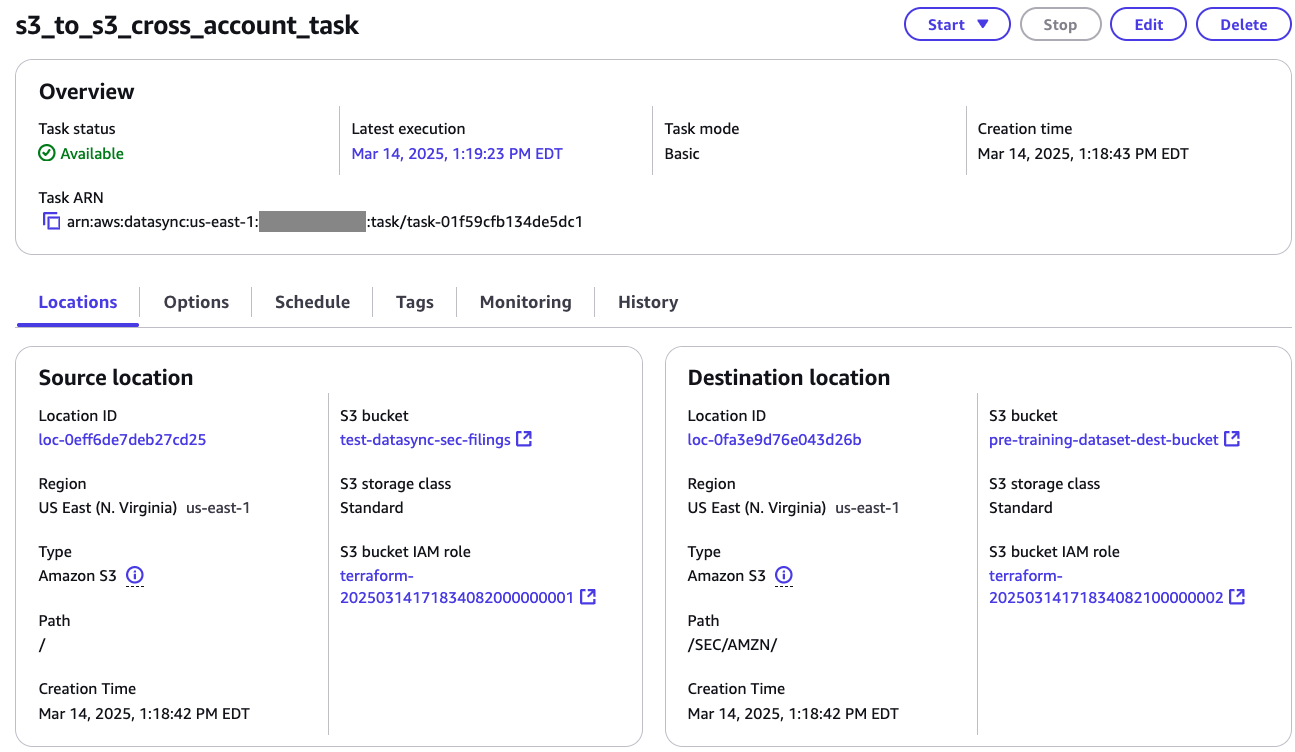This screenshot has width=1295, height=752.
Task: View the Monitoring tab
Action: (525, 301)
